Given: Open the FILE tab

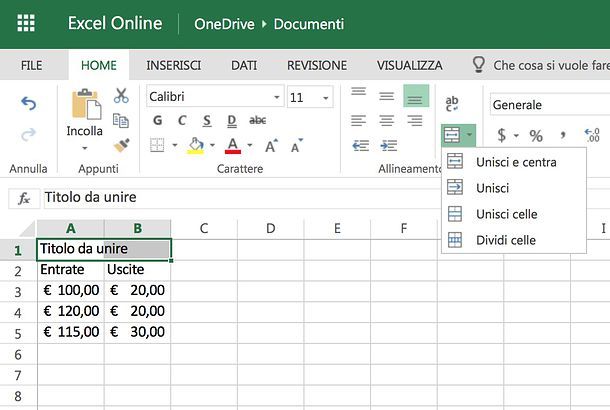Looking at the screenshot, I should 32,65.
